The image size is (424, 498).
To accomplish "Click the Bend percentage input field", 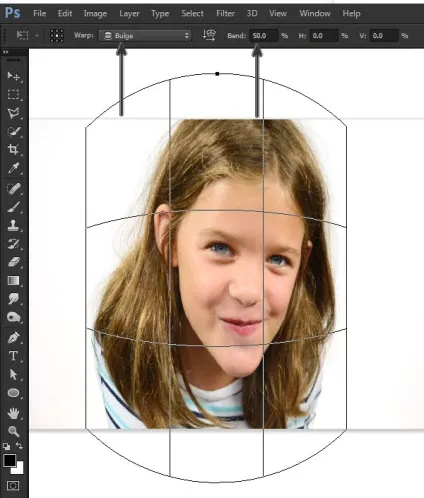I will pyautogui.click(x=264, y=36).
